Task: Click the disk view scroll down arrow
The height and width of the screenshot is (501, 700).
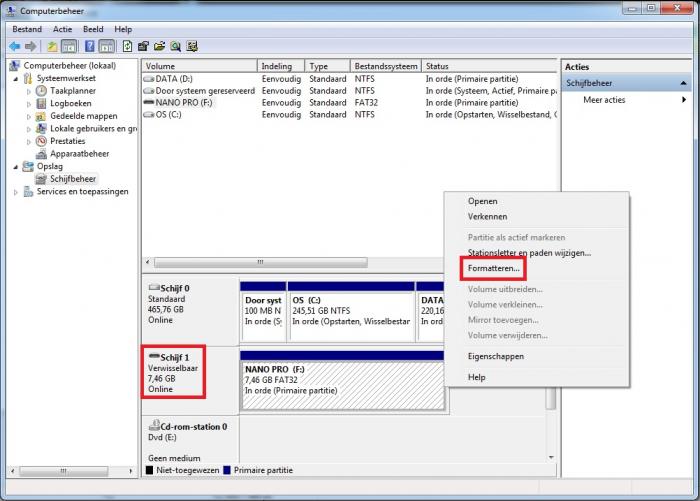Action: [551, 457]
